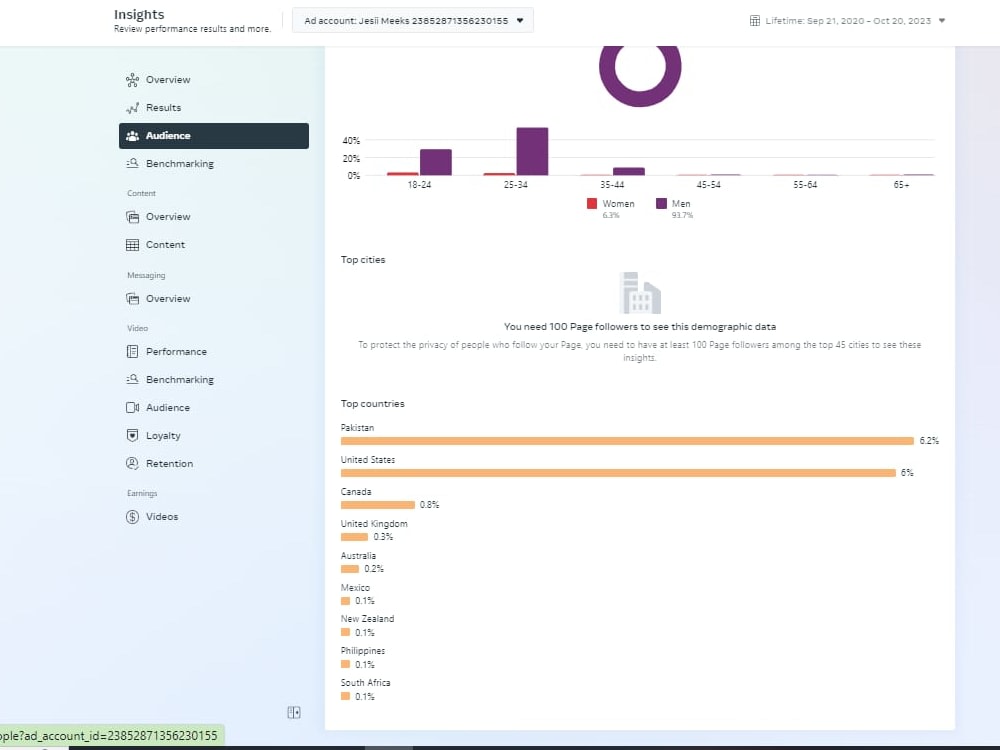Click the Video Performance icon
This screenshot has width=1000, height=750.
(132, 351)
